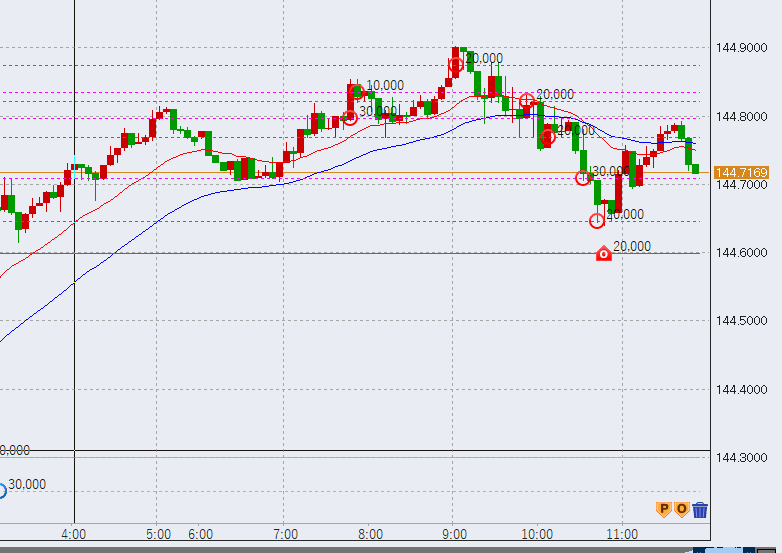Click the red circle marker labeled 10,000
Image resolution: width=782 pixels, height=553 pixels.
point(357,92)
